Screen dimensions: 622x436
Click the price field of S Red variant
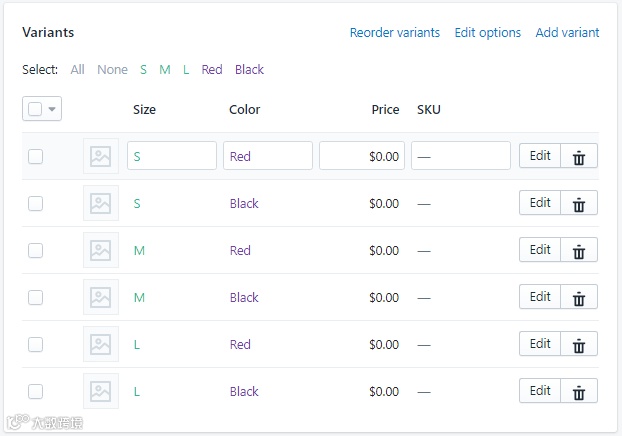[x=362, y=156]
